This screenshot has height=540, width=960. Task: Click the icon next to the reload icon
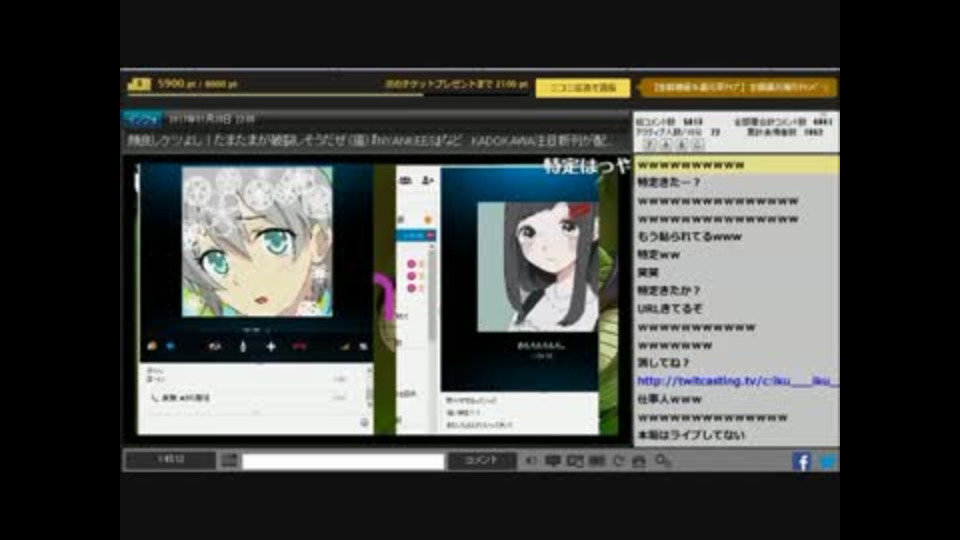[x=639, y=460]
